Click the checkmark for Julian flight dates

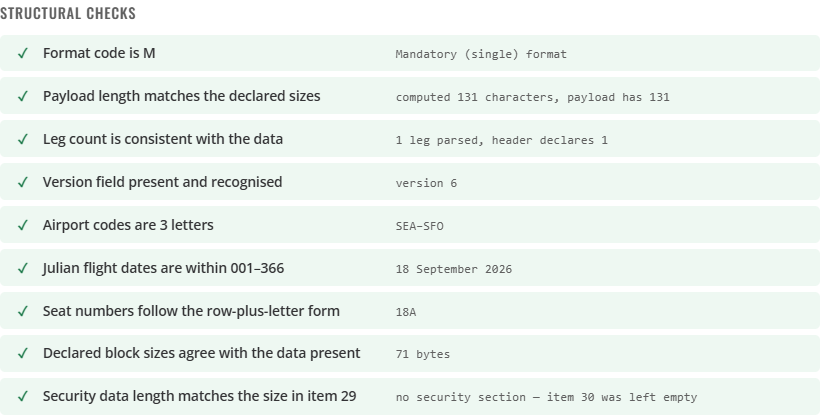[22, 268]
